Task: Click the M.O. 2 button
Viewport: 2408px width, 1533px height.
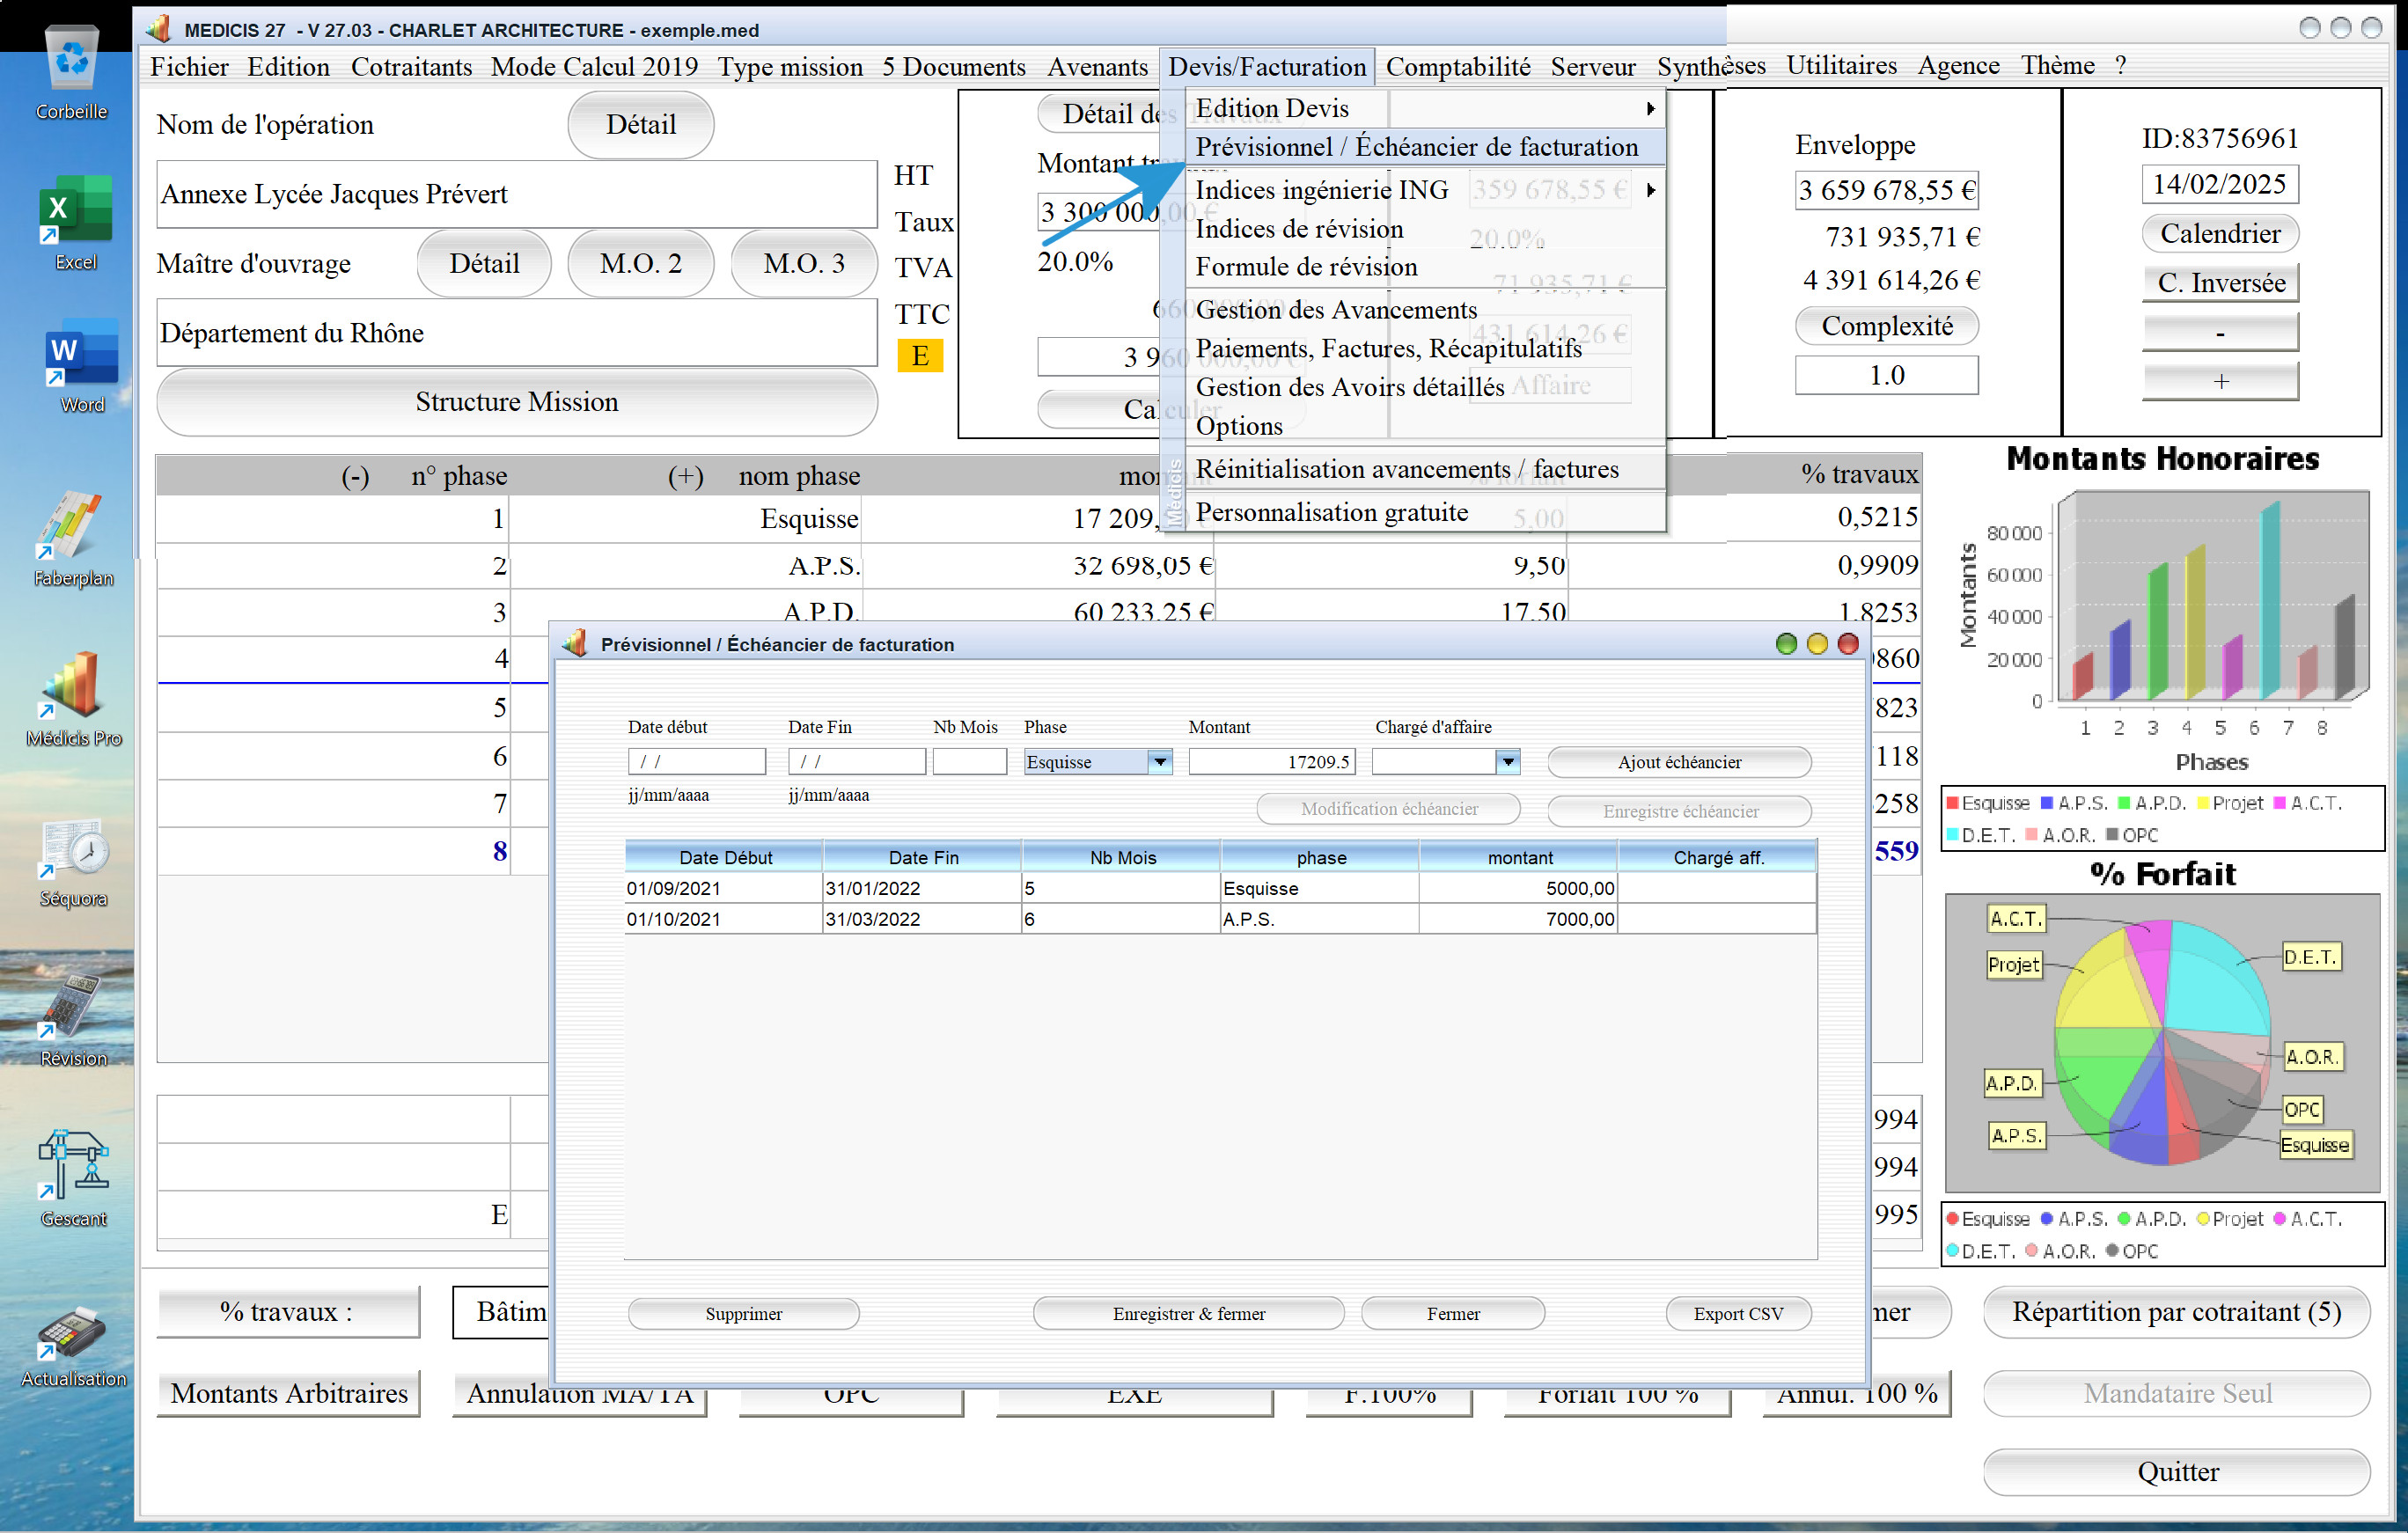Action: (x=640, y=264)
